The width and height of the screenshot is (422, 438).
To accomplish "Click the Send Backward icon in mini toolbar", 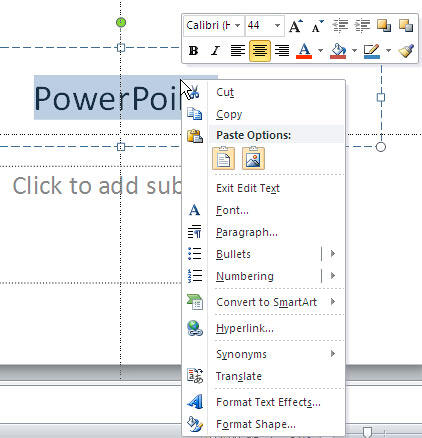I will (x=406, y=26).
